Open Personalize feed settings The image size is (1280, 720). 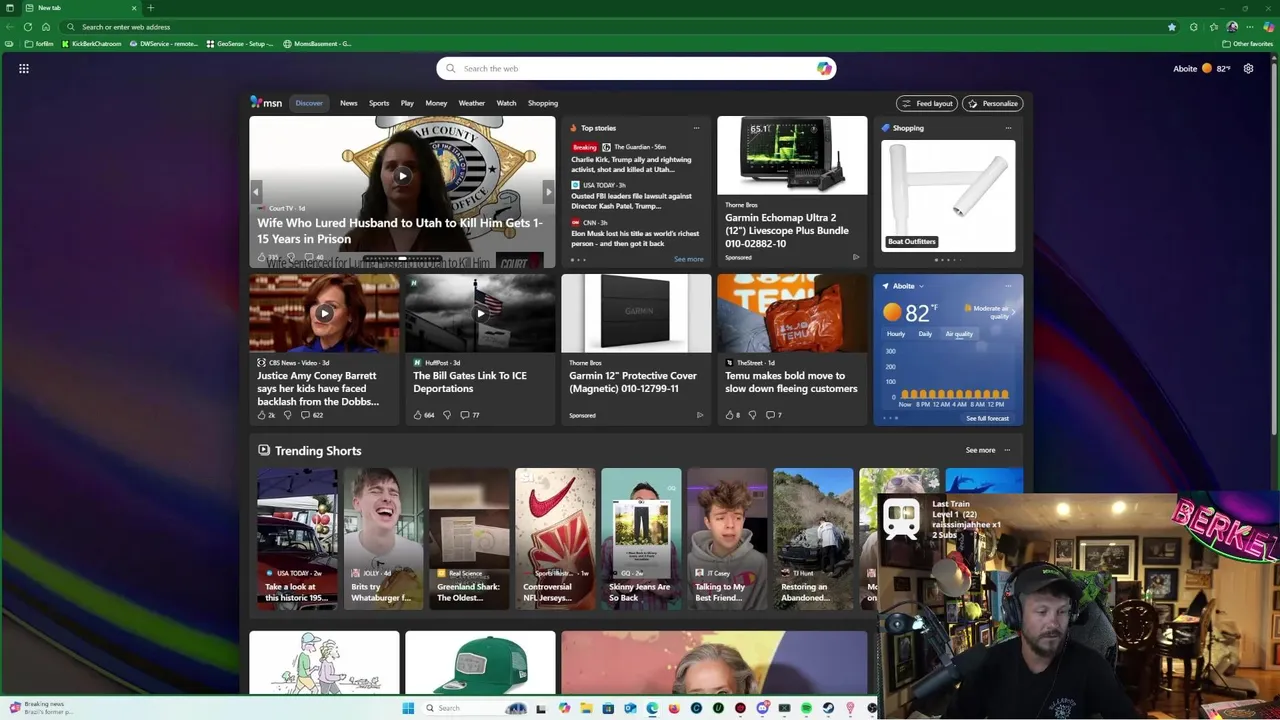coord(992,103)
